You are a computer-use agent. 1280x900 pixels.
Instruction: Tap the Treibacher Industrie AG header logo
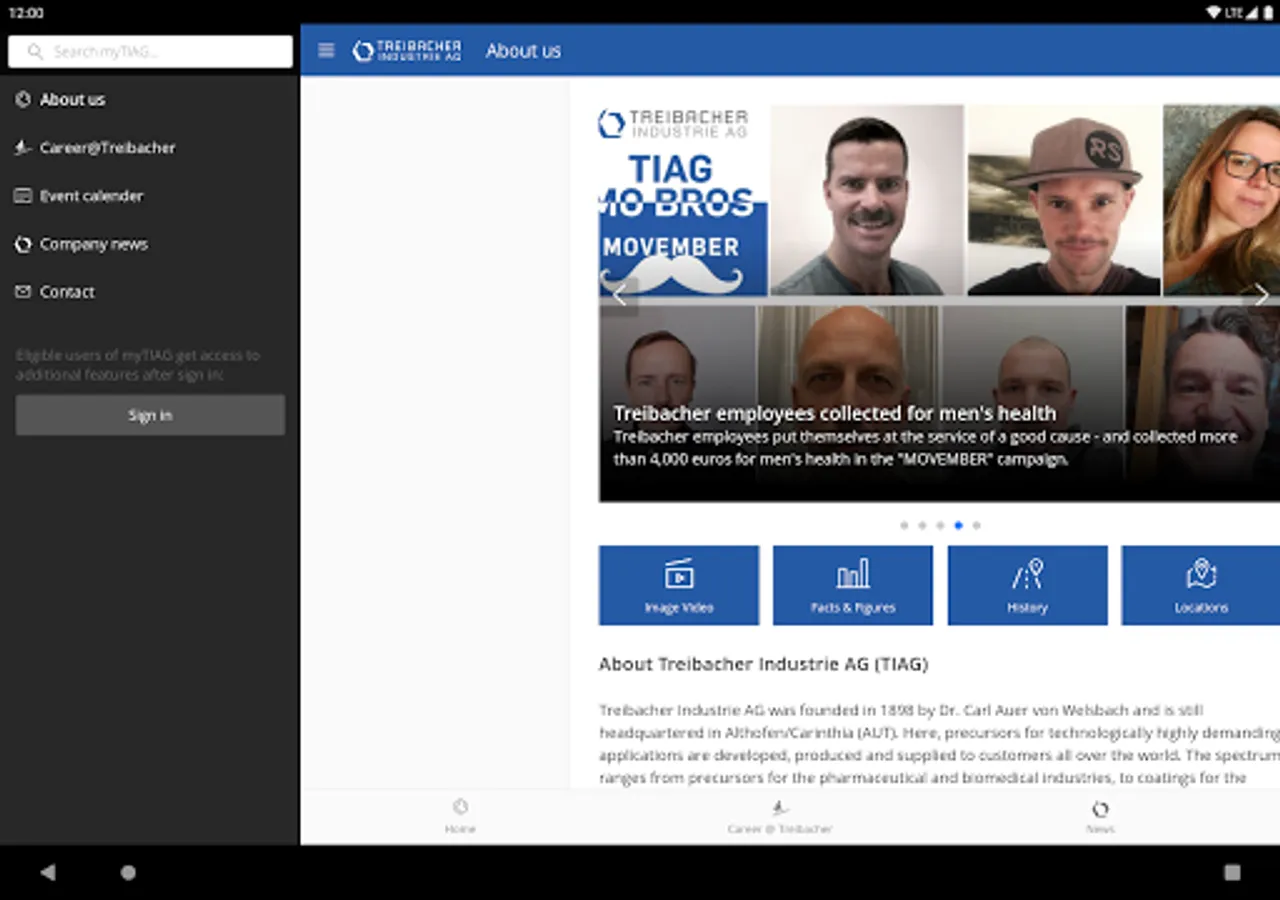(x=407, y=51)
